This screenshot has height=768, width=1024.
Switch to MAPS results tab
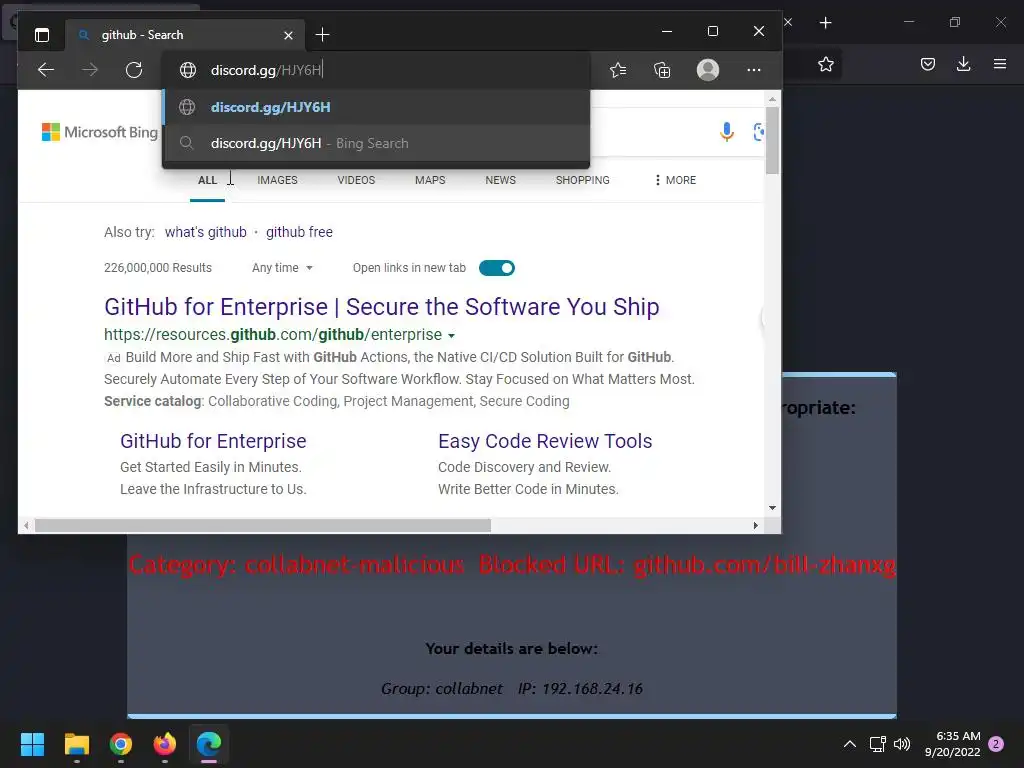click(430, 180)
